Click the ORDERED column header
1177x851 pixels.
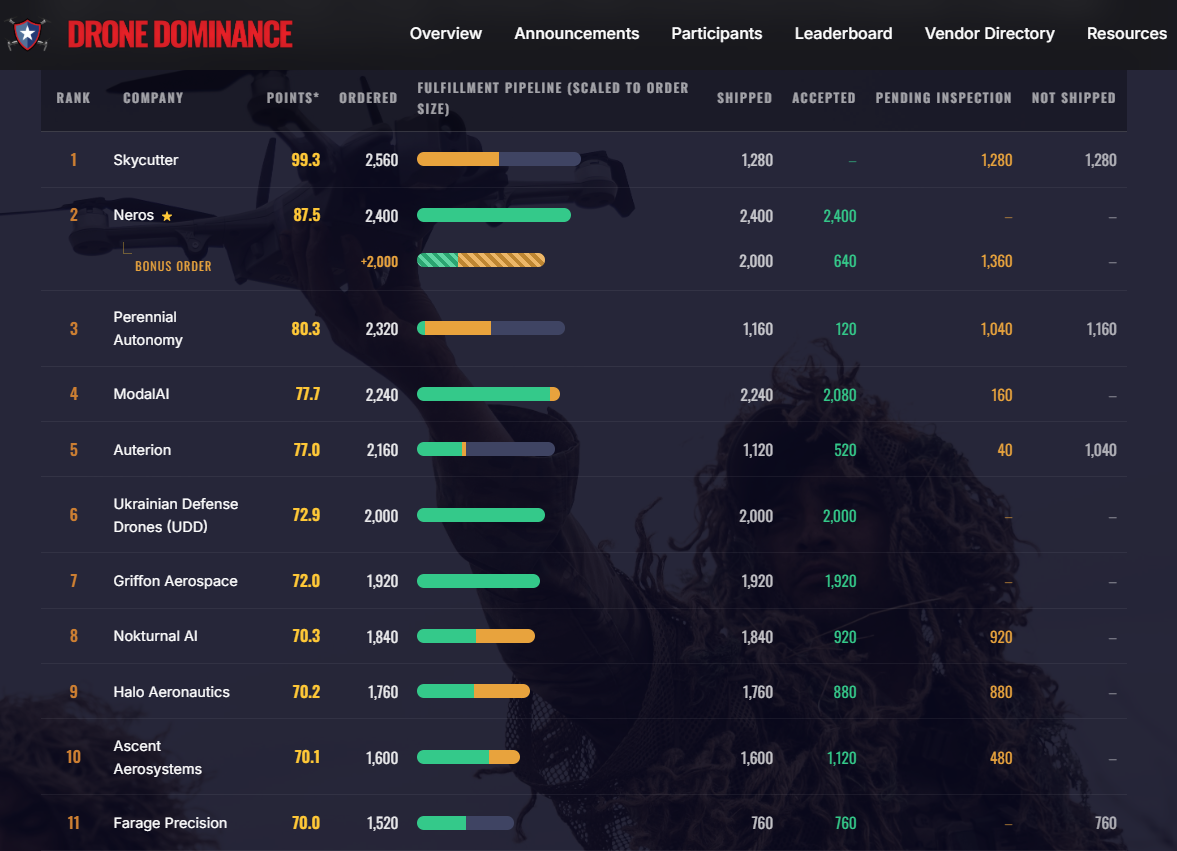click(x=368, y=98)
